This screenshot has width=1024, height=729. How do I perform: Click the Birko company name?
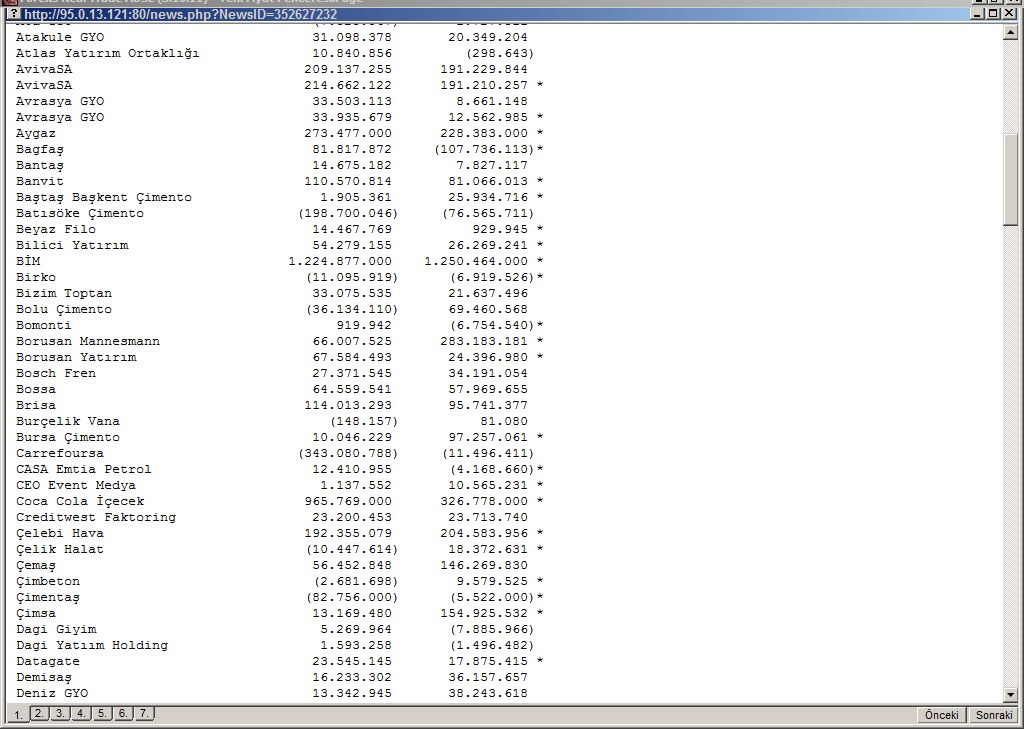[x=36, y=278]
